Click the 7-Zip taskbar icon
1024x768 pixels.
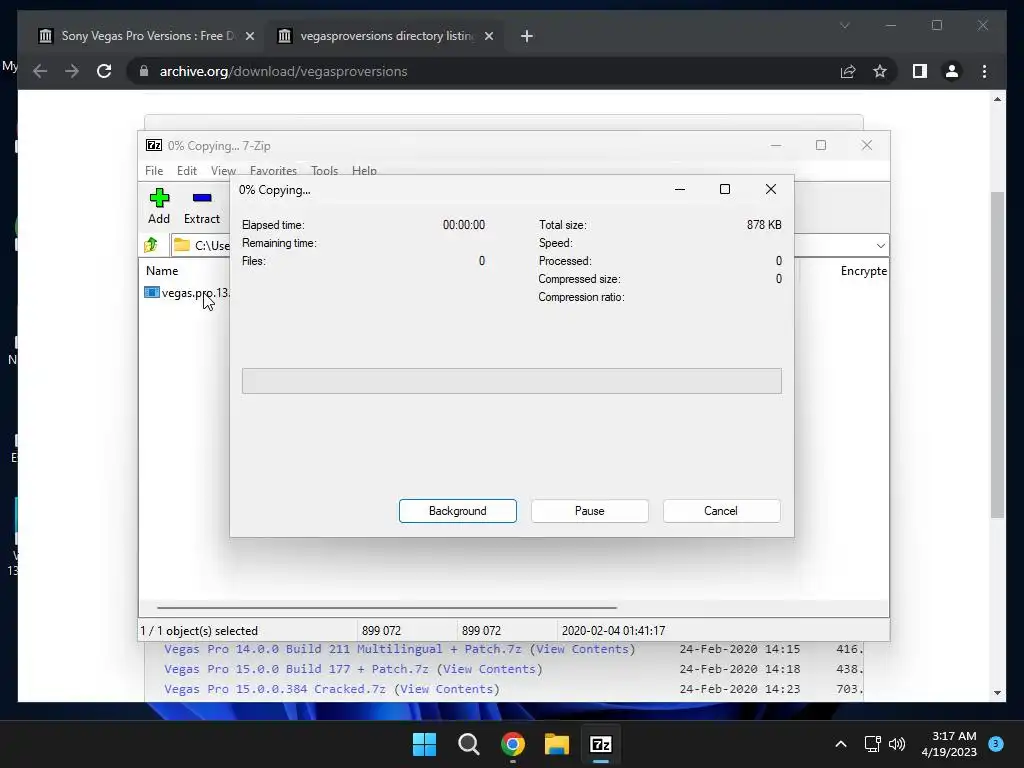pyautogui.click(x=601, y=744)
